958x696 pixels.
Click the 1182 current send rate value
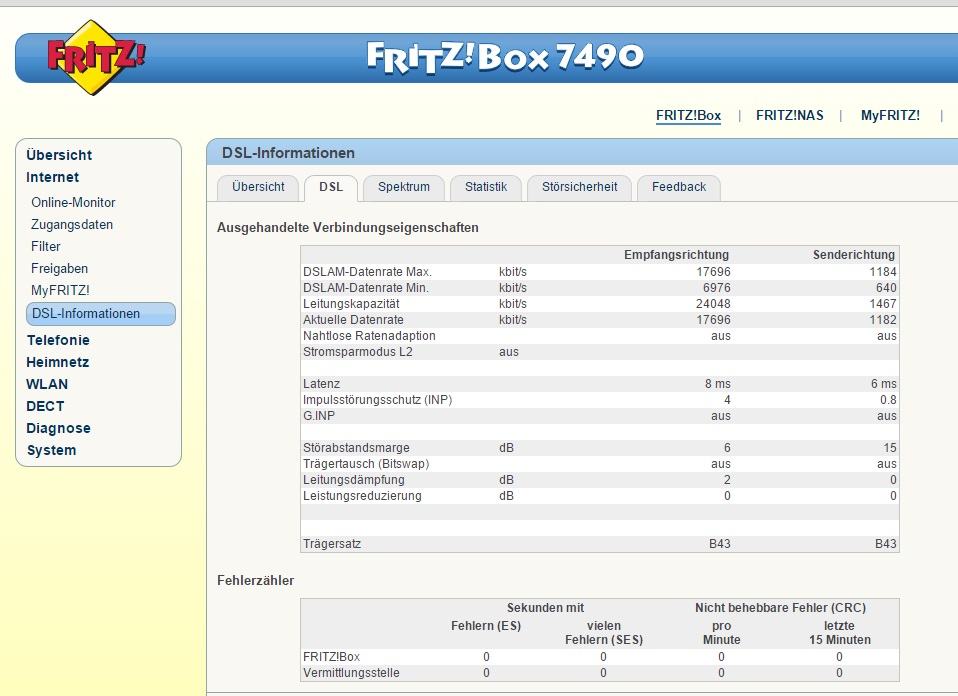(x=883, y=320)
